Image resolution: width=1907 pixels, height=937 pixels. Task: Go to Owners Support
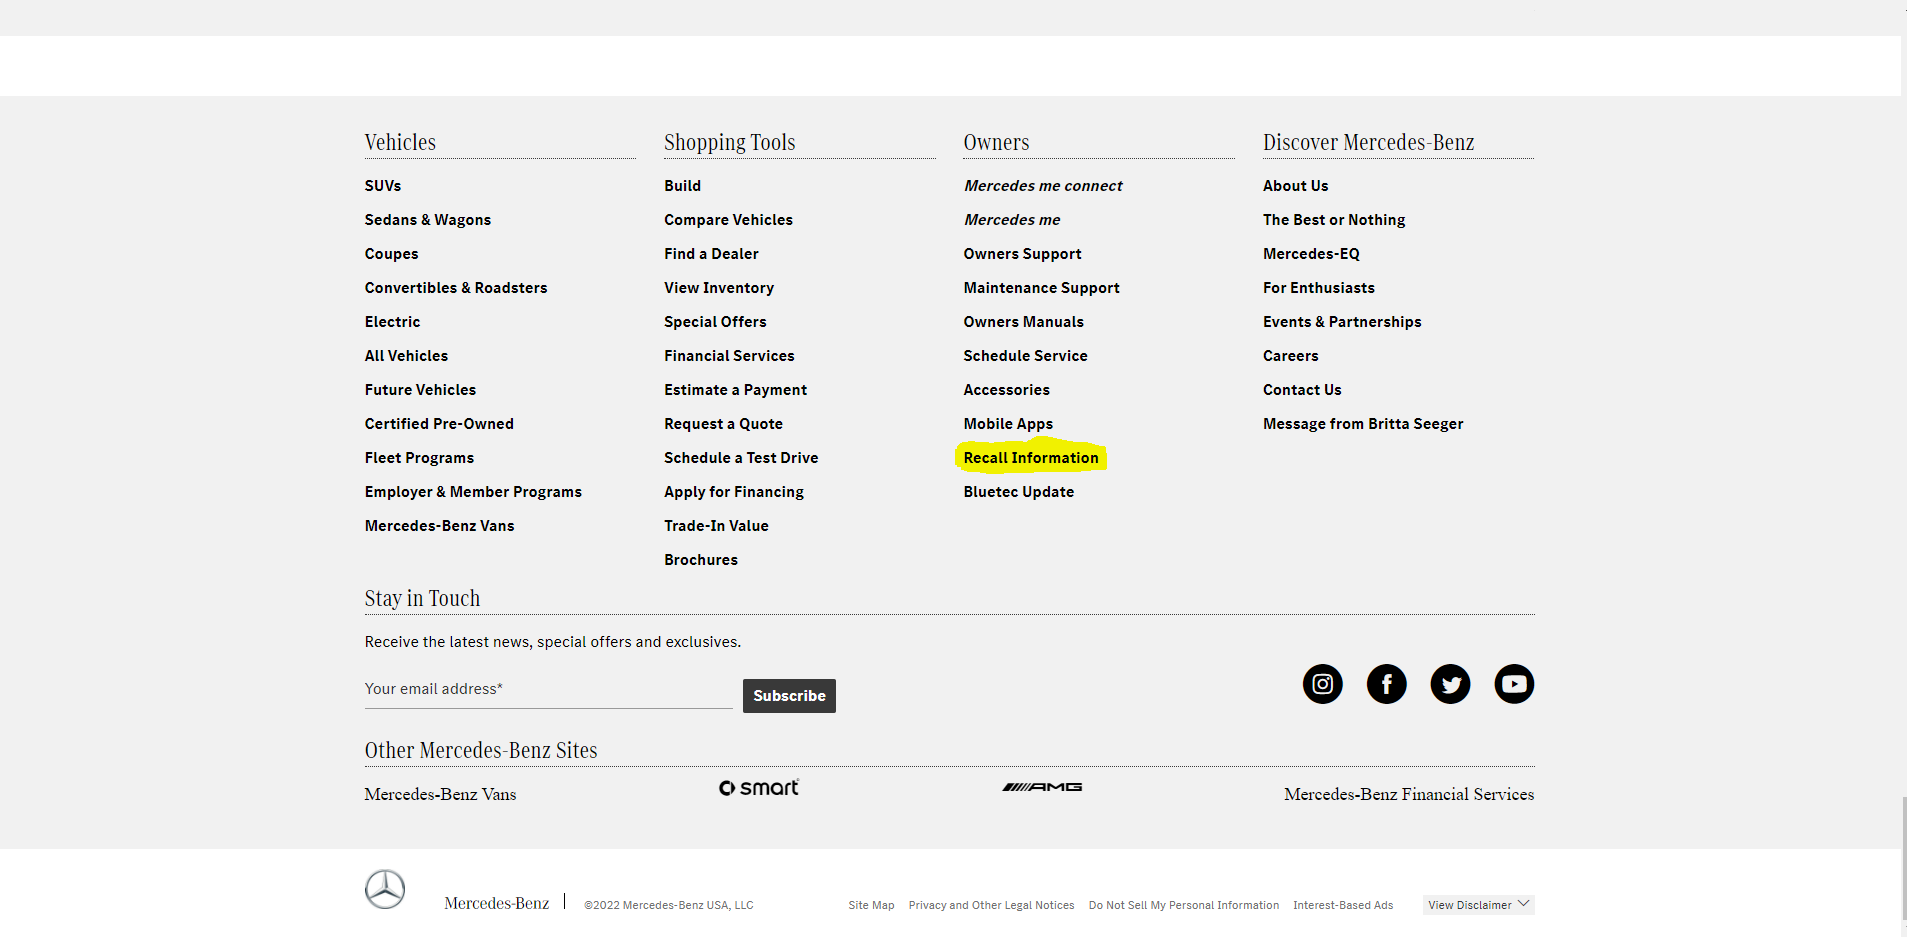1022,254
